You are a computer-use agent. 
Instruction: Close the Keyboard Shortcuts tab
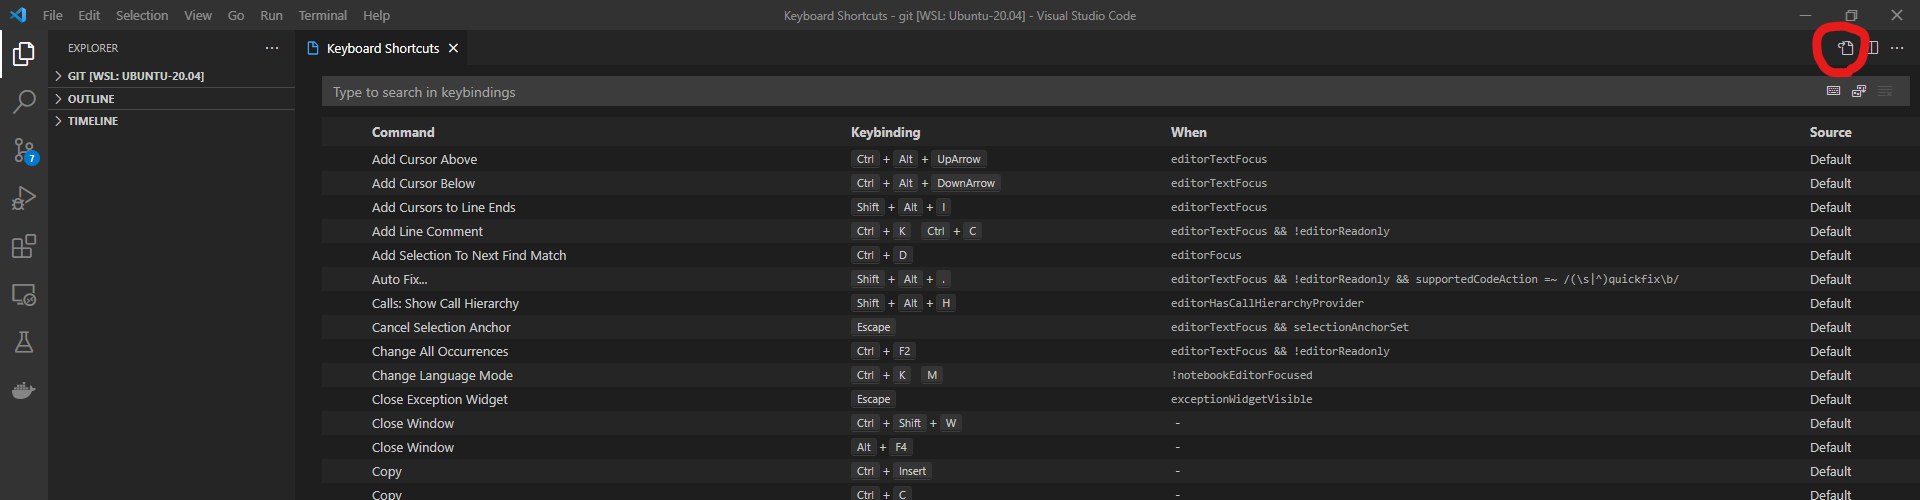click(453, 48)
